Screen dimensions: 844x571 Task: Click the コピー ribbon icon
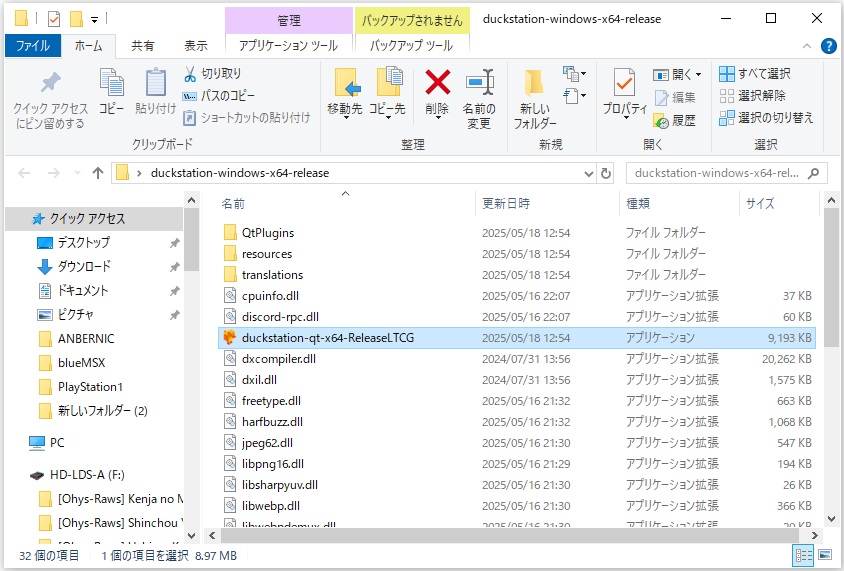coord(111,83)
